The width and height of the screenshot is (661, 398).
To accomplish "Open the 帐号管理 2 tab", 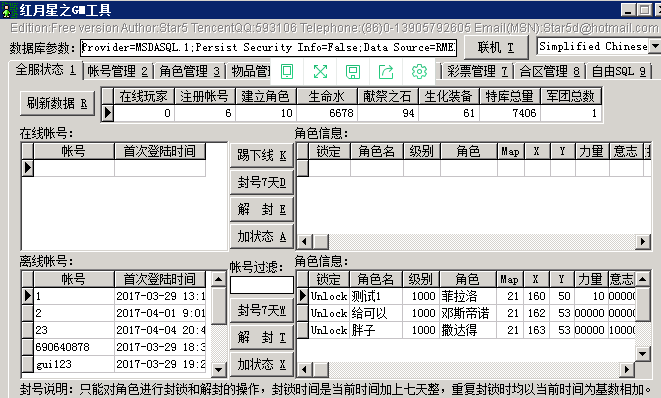I will (x=118, y=72).
